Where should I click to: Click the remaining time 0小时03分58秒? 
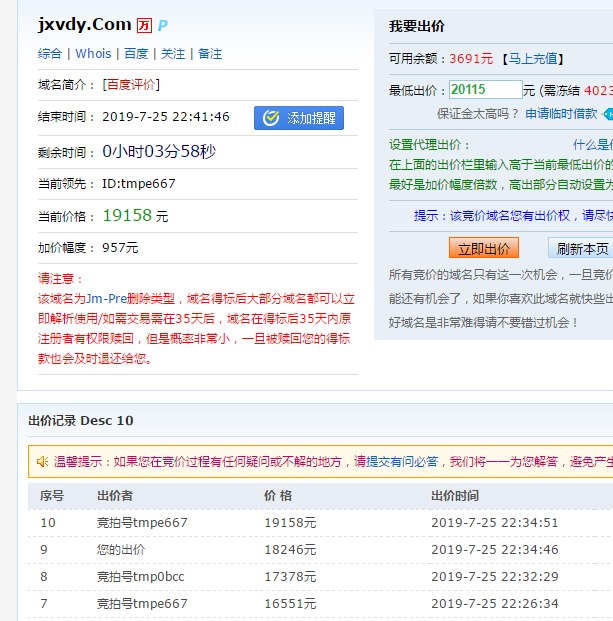tap(159, 151)
